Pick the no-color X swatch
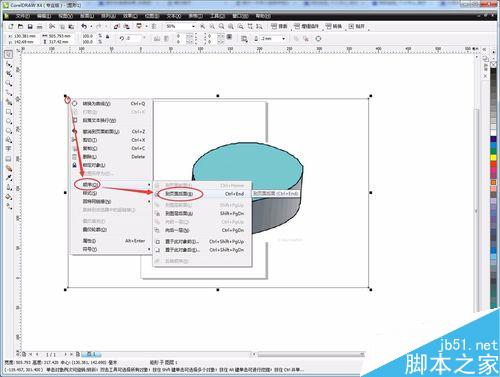Screen dimensions: 500x377 tap(494, 64)
